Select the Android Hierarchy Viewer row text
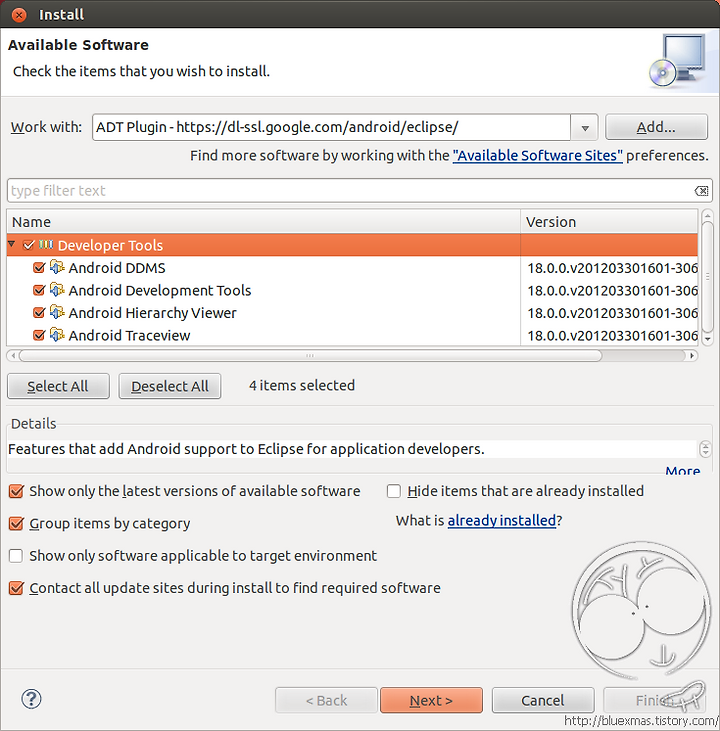Viewport: 720px width, 731px height. click(x=152, y=313)
